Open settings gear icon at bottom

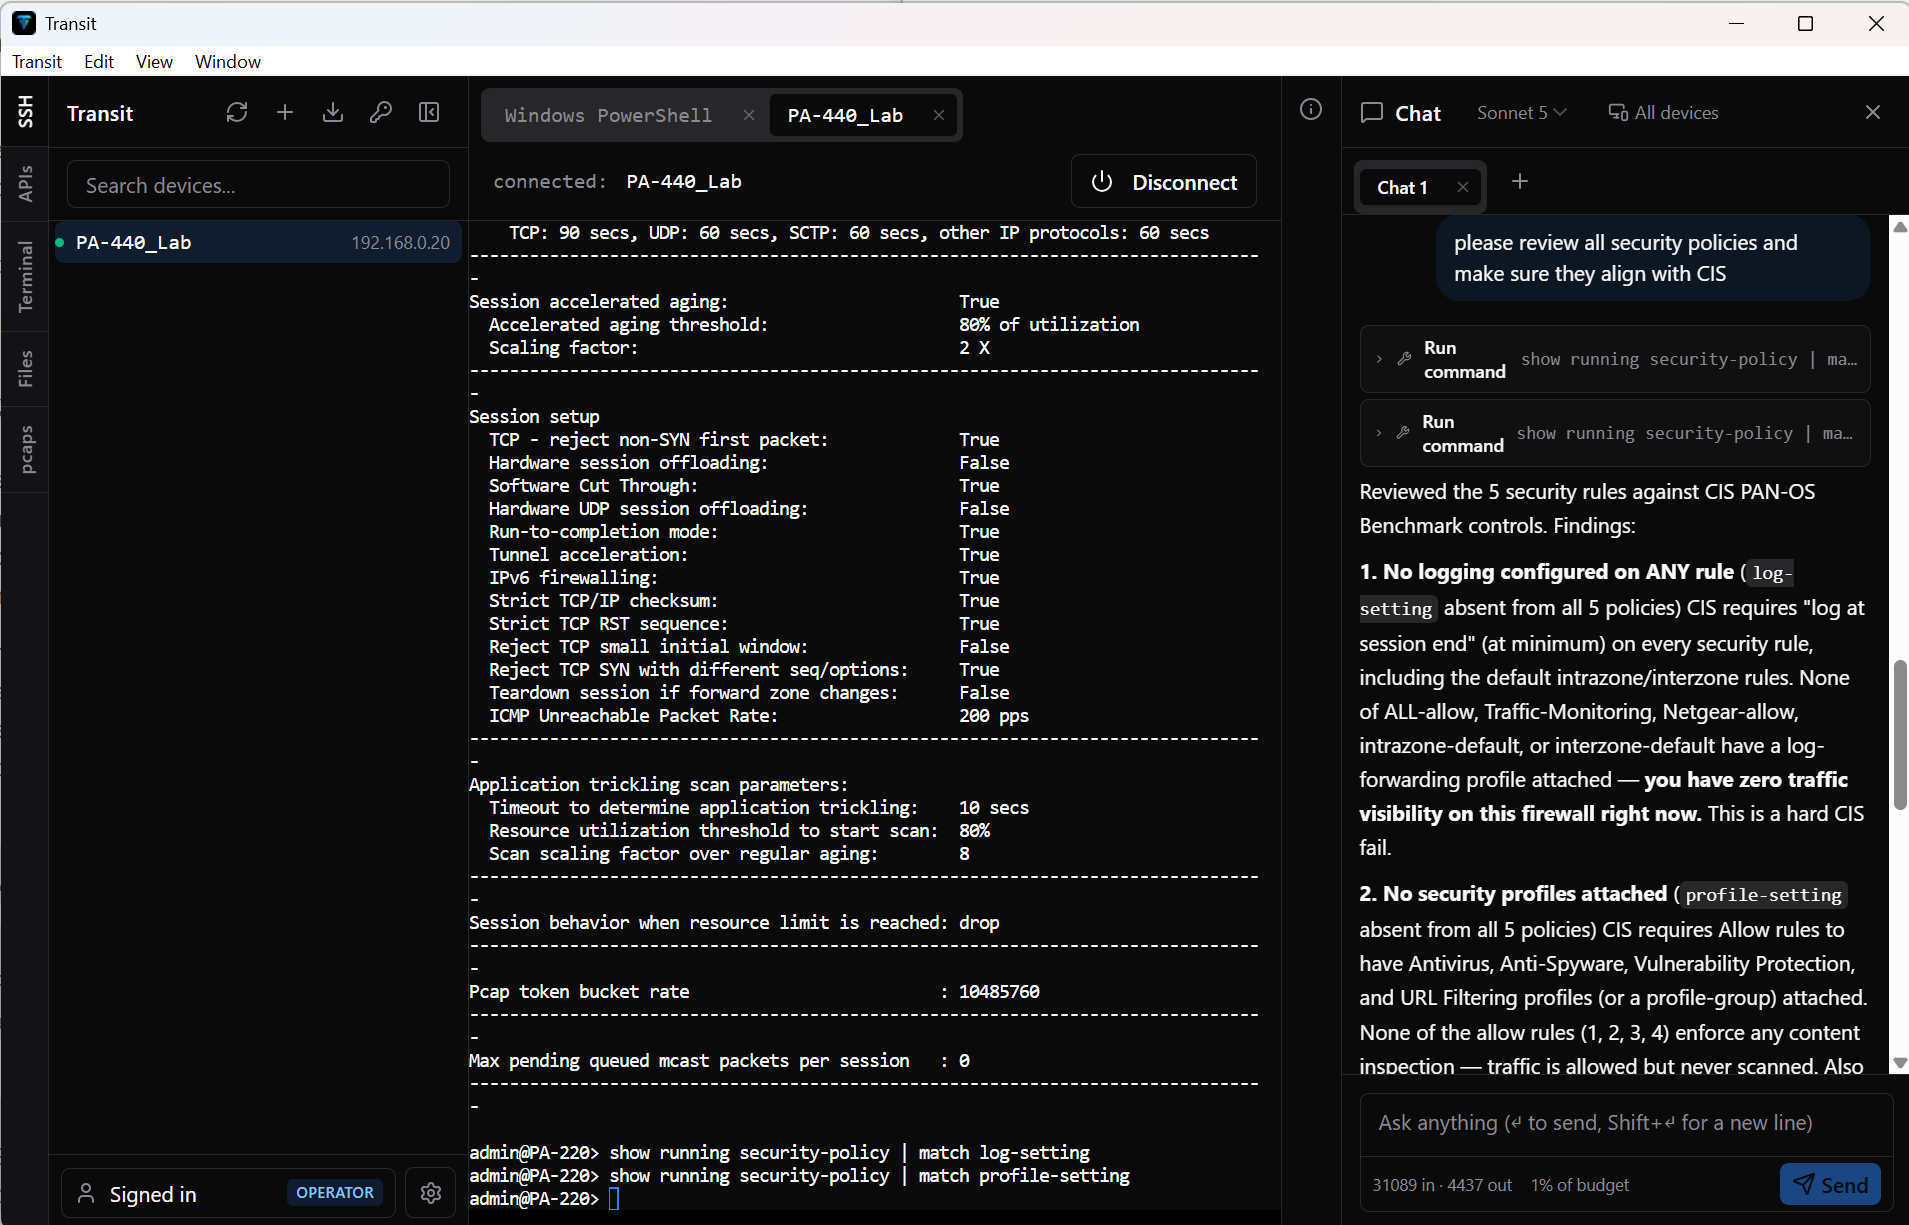pyautogui.click(x=431, y=1193)
